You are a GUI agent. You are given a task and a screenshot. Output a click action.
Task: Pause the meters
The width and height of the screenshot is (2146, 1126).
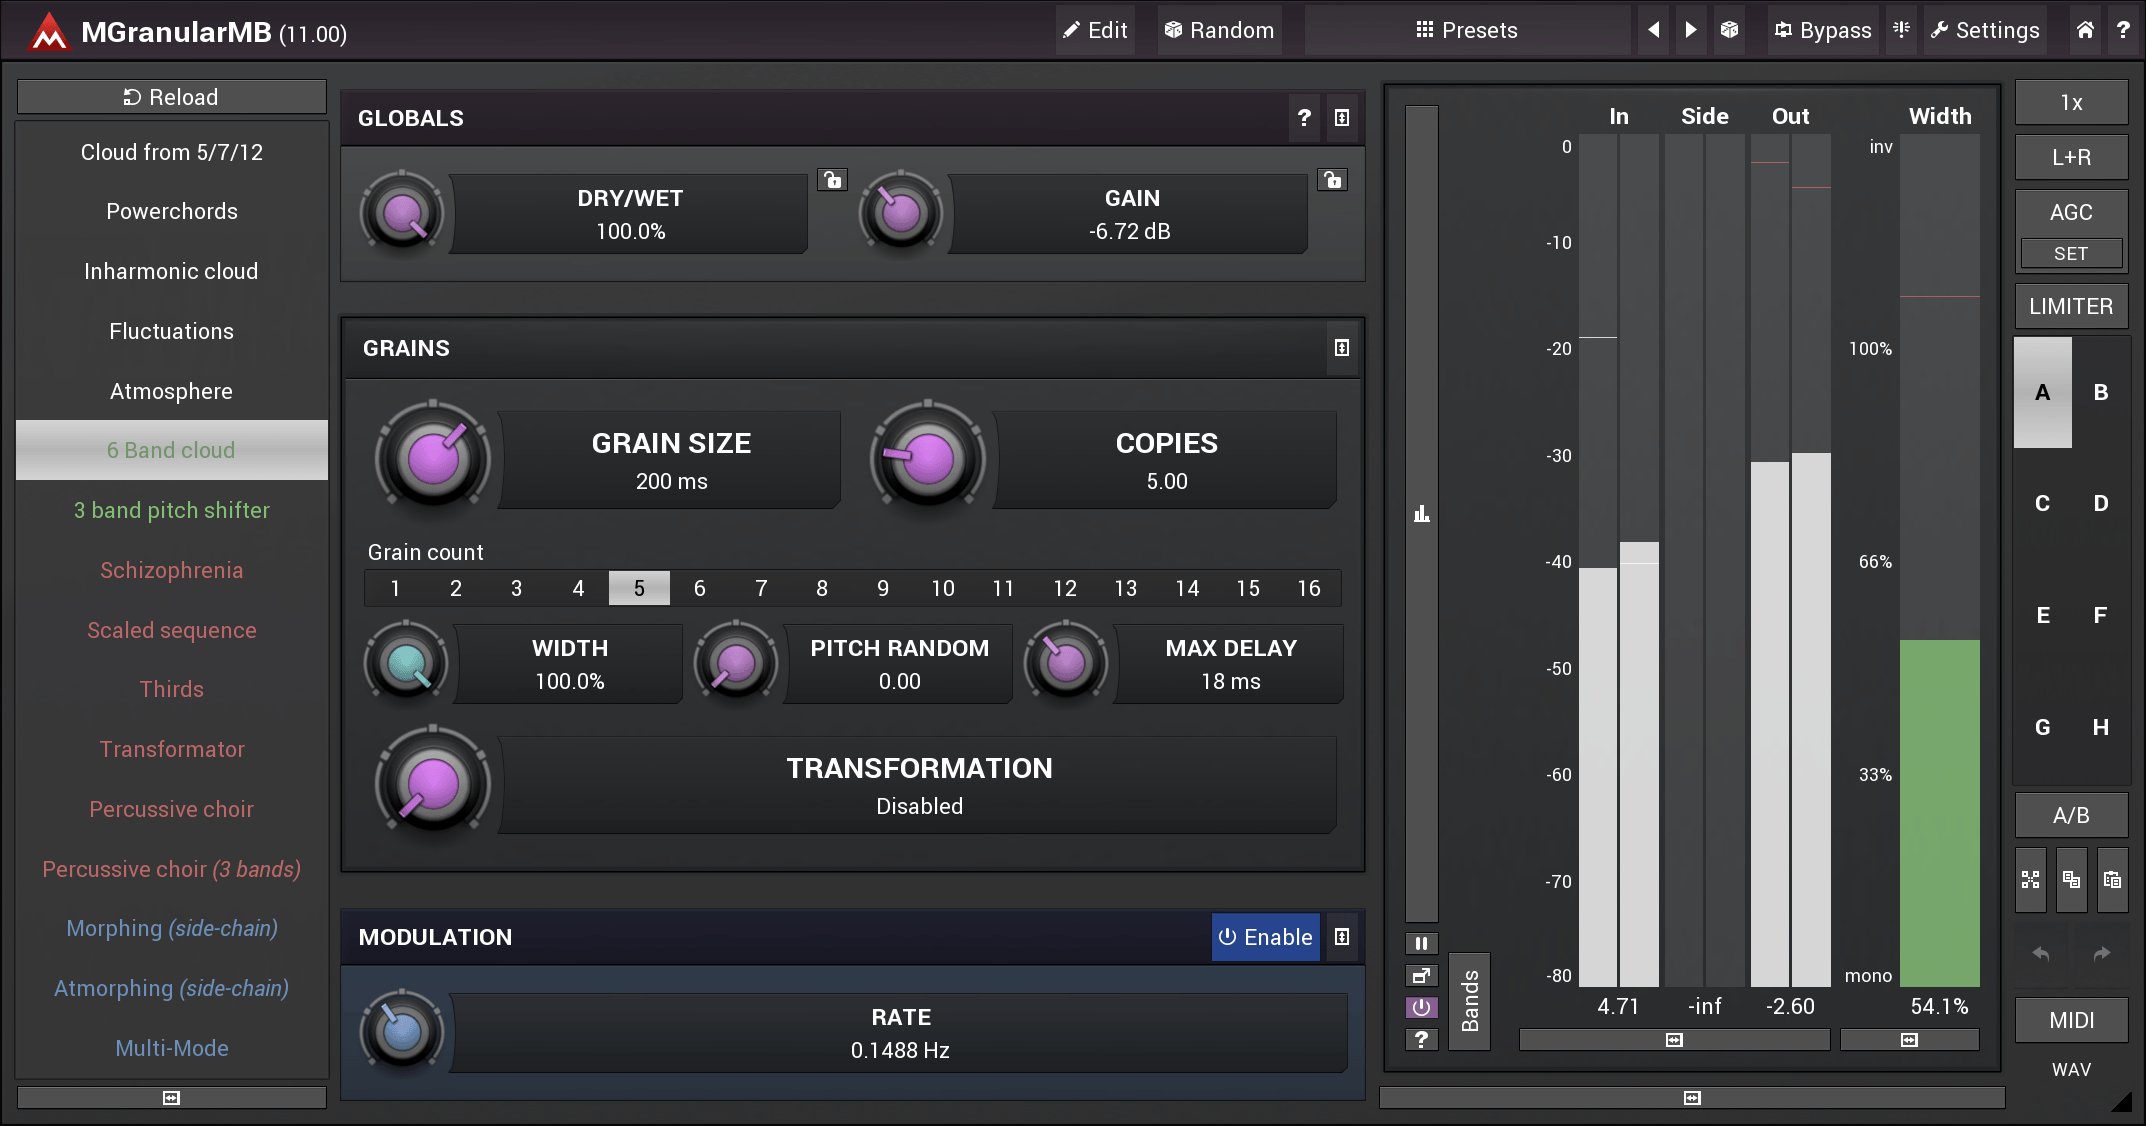[1421, 943]
